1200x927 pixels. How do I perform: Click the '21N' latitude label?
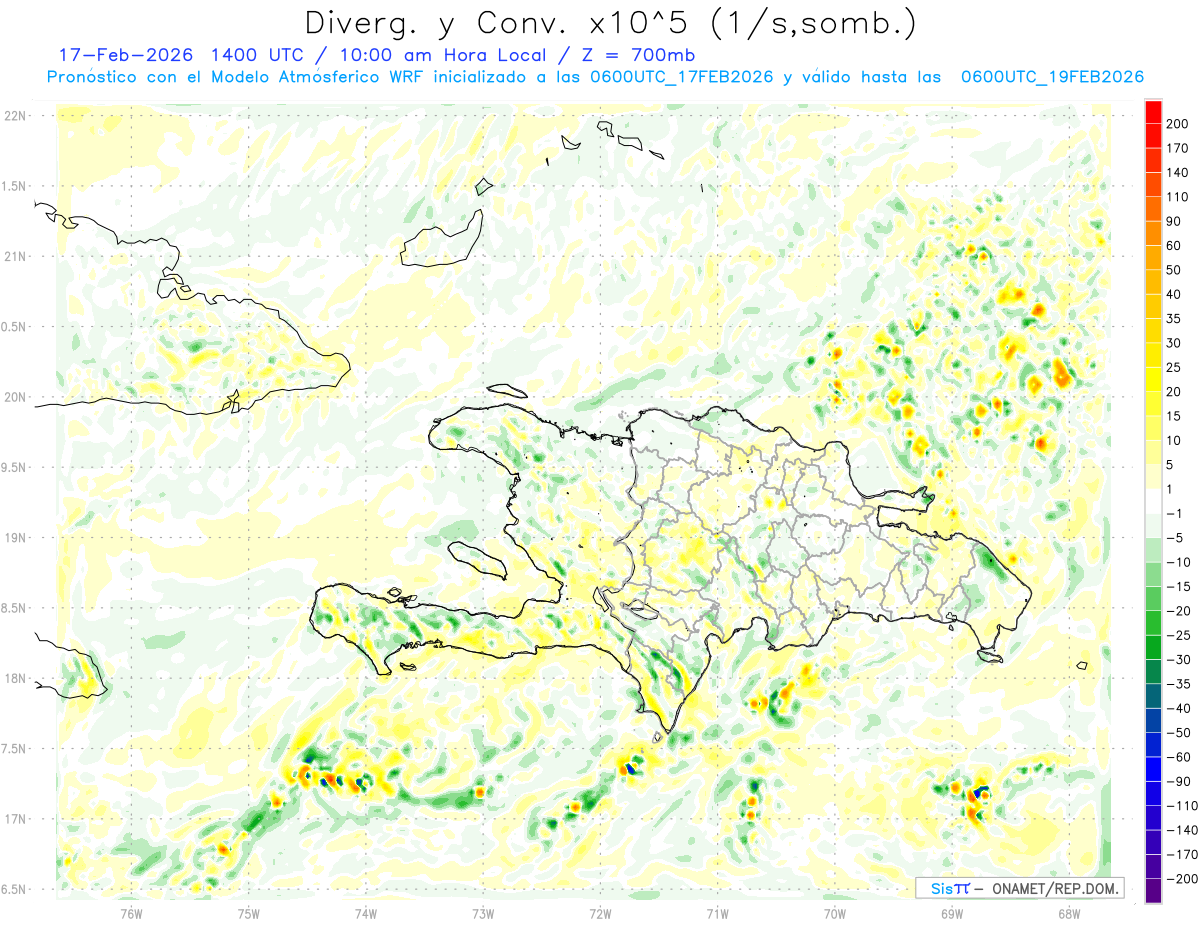[15, 256]
